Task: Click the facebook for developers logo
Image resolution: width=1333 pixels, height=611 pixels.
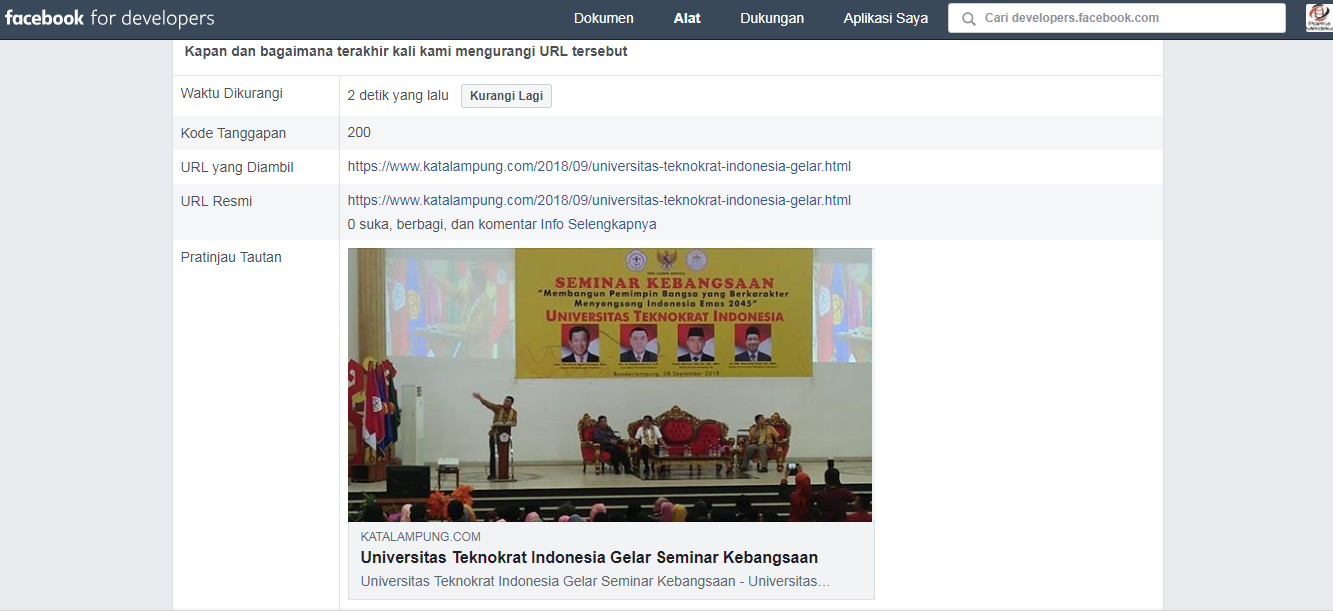Action: [110, 18]
